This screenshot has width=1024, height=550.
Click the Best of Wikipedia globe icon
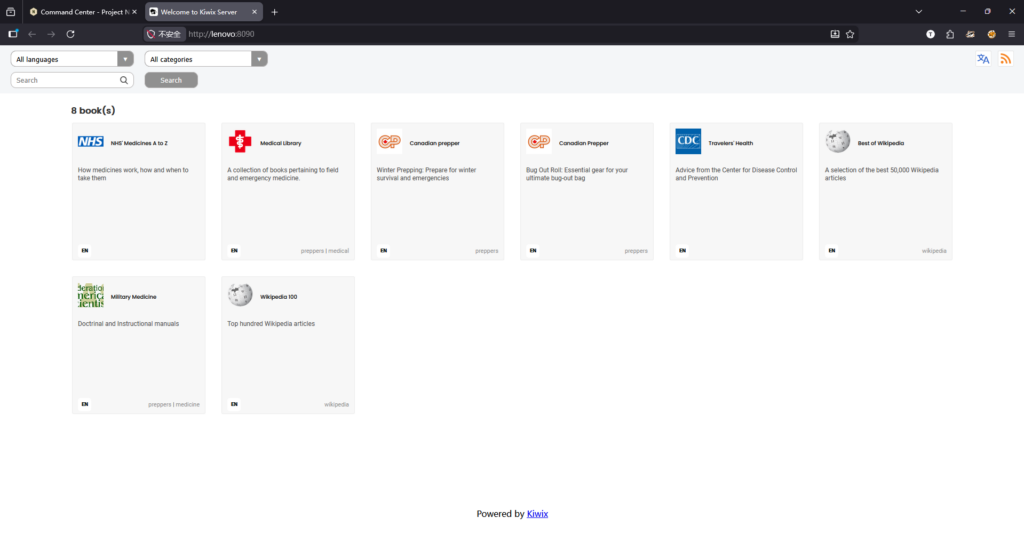pos(838,142)
